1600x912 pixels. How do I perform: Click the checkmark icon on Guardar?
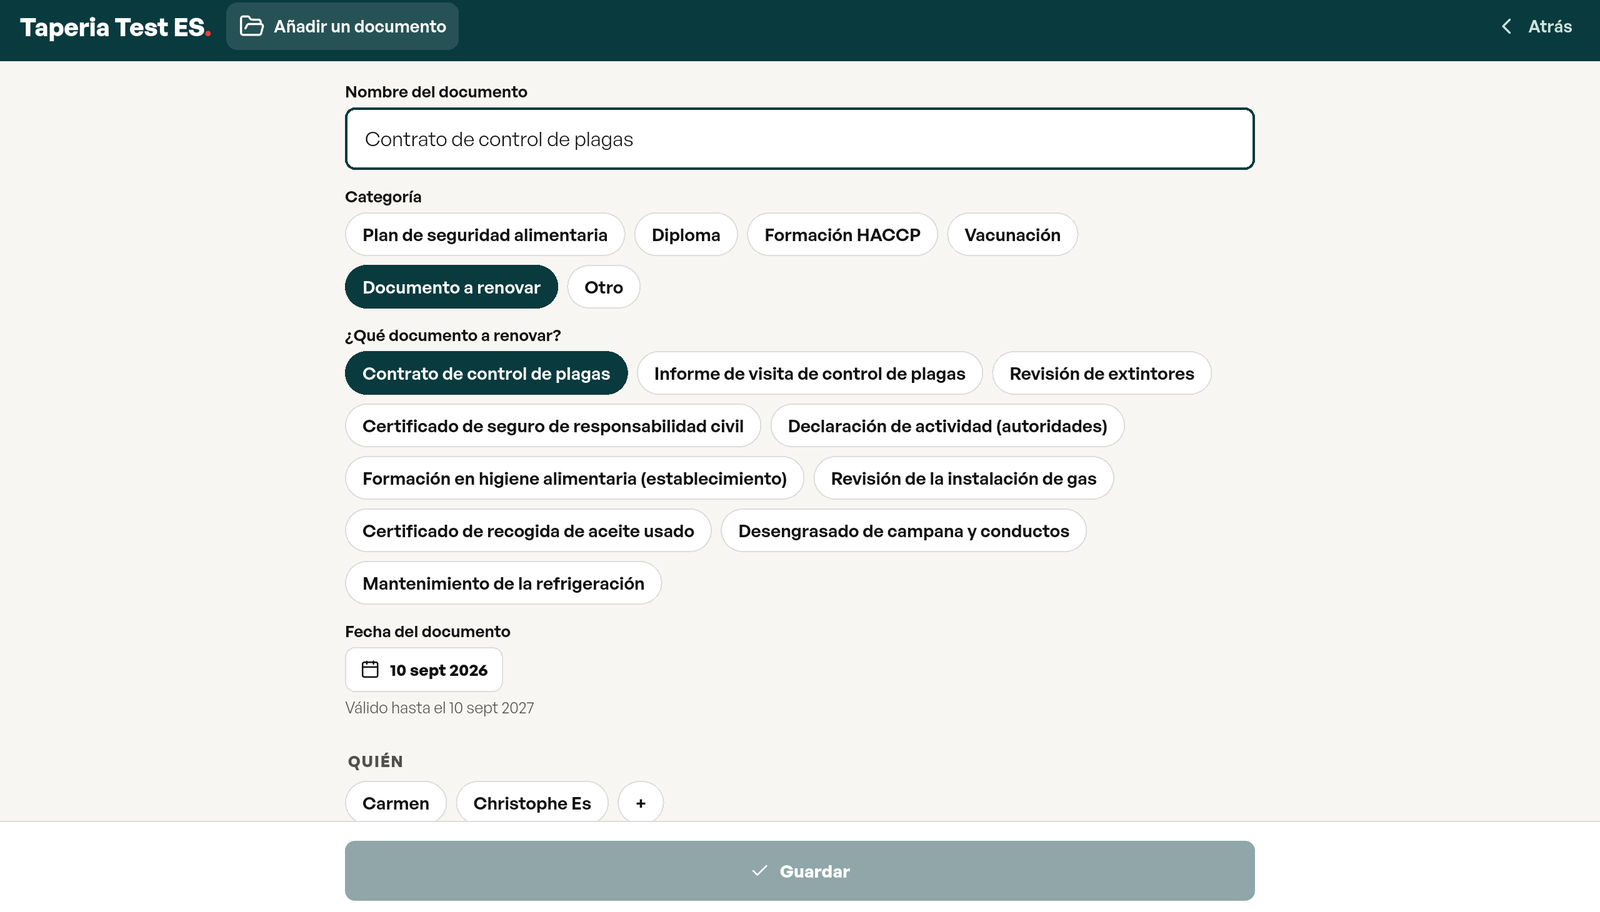760,871
